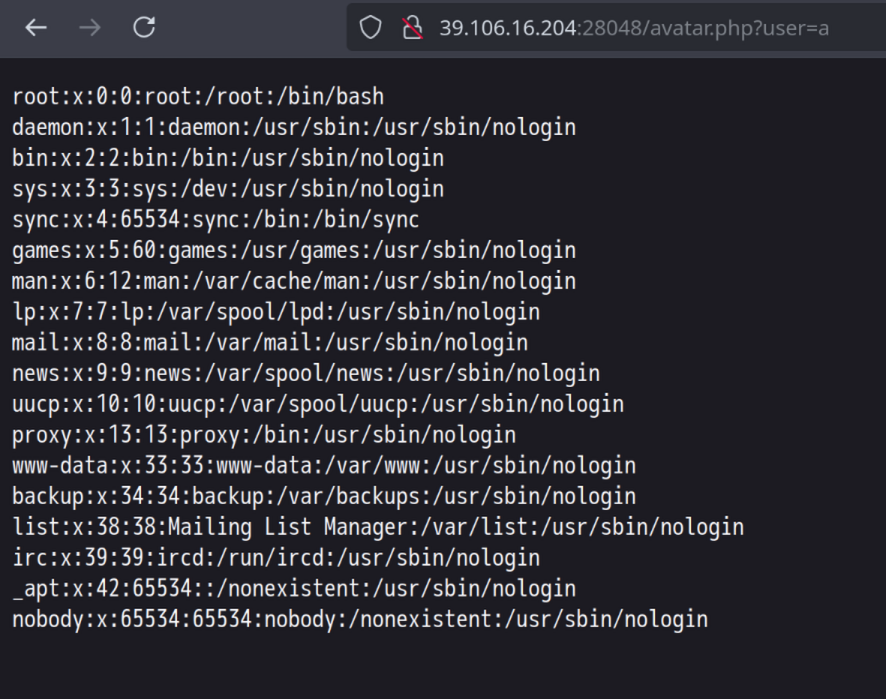This screenshot has width=886, height=699.
Task: Click the _apt:x:42:65534 line
Action: pyautogui.click(x=294, y=589)
